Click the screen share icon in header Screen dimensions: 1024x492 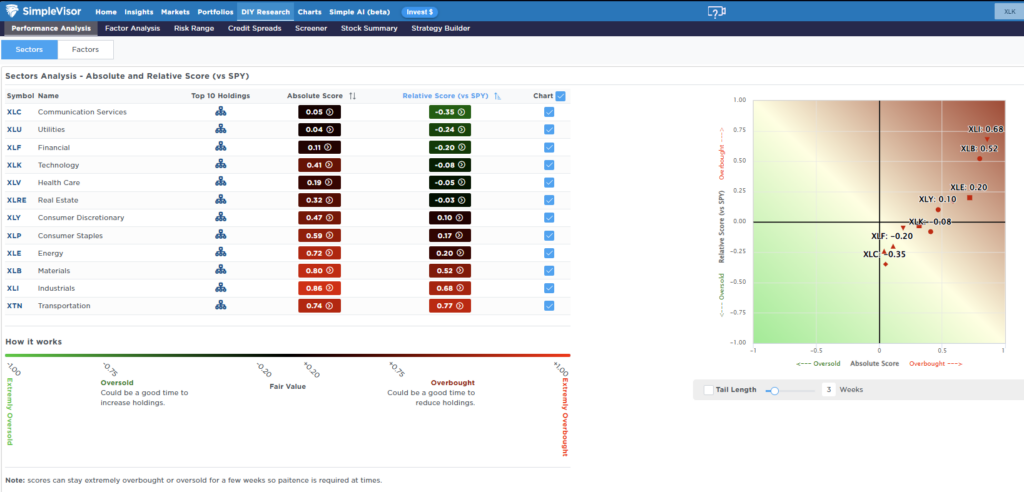coord(716,11)
